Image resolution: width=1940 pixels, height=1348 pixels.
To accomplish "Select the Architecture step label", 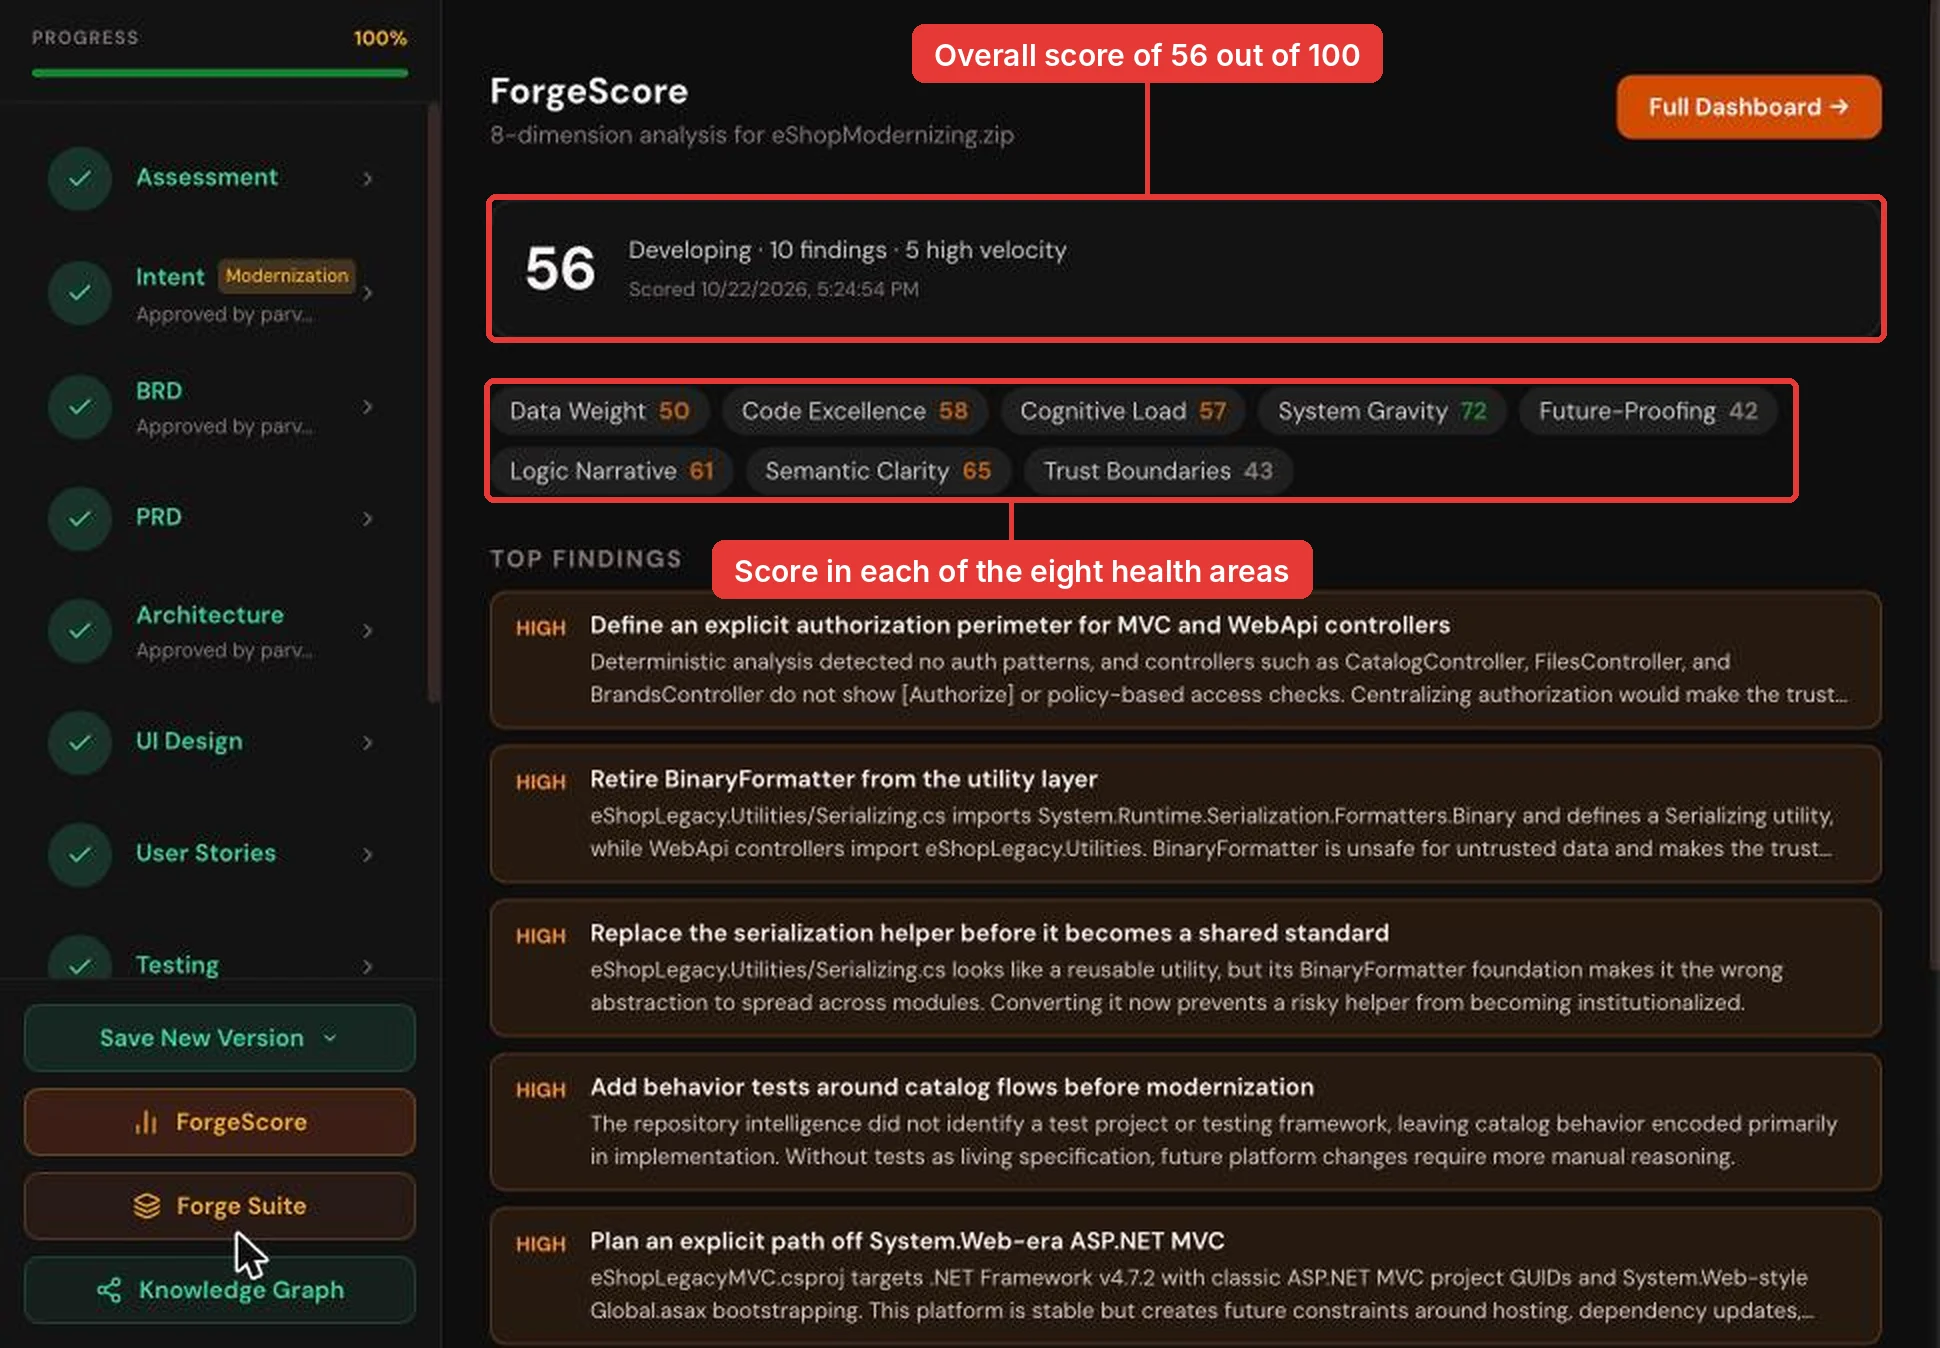I will (x=210, y=615).
